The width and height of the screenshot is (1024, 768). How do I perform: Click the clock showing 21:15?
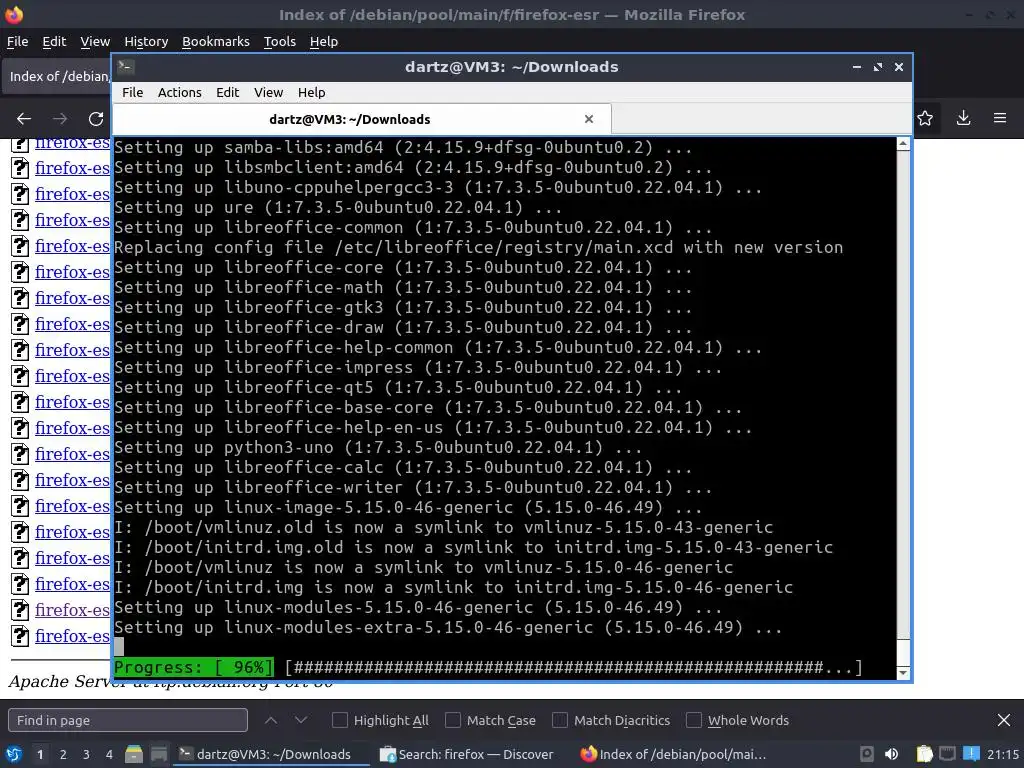coord(1002,754)
